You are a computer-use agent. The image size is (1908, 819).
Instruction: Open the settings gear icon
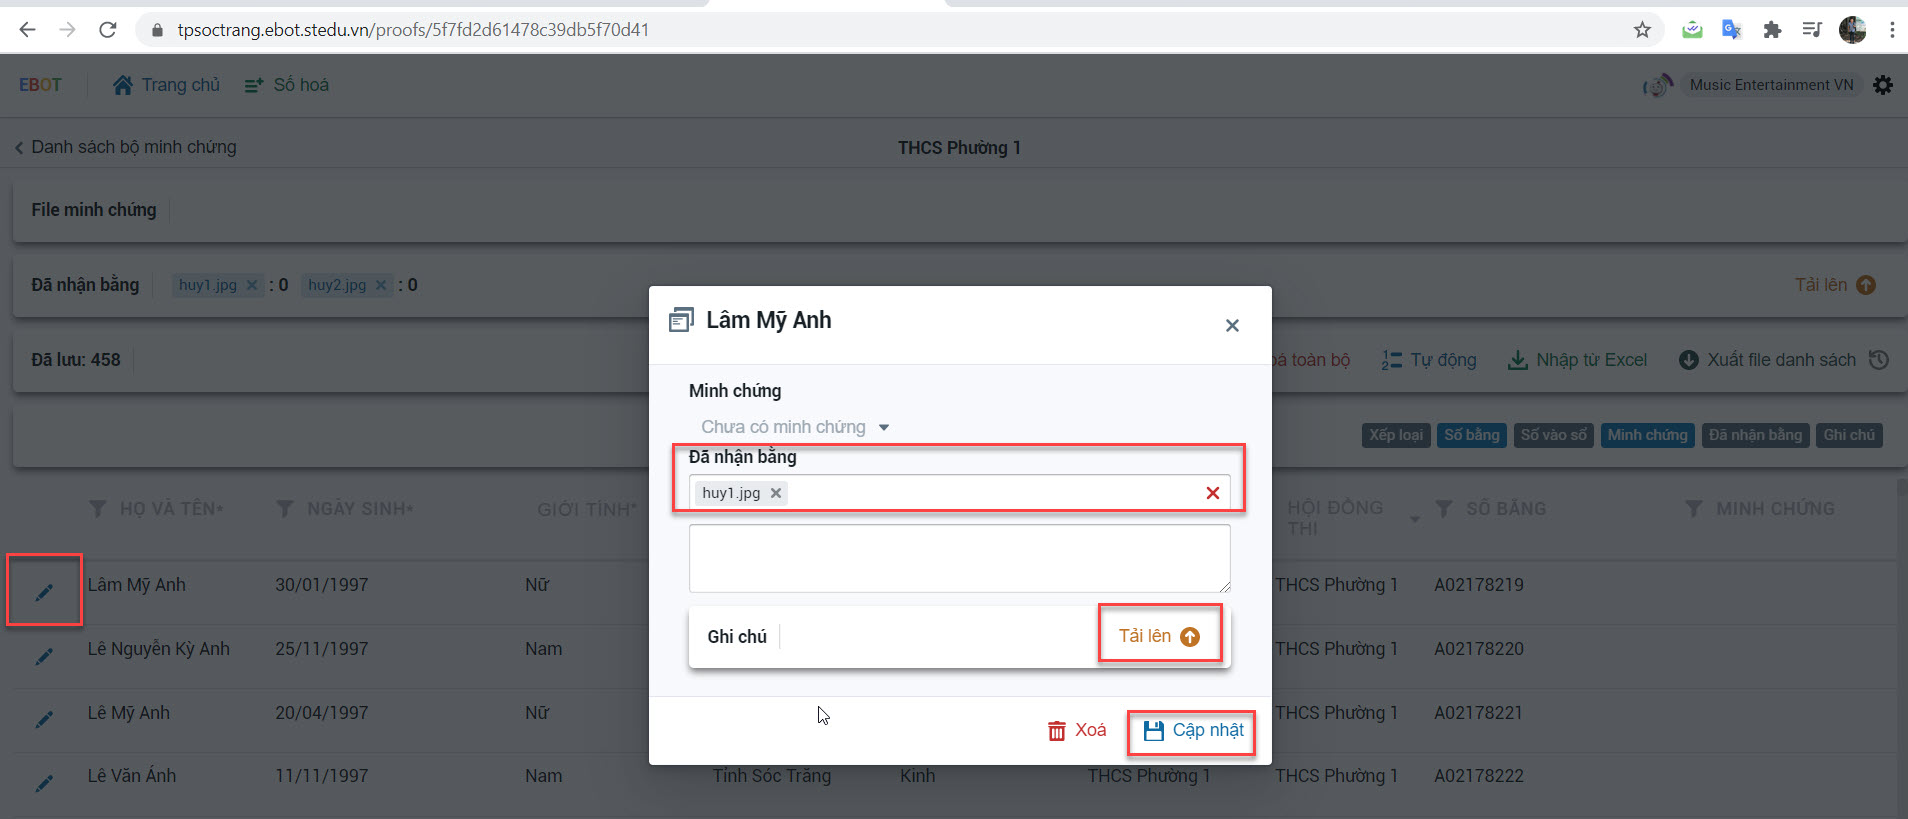coord(1883,85)
